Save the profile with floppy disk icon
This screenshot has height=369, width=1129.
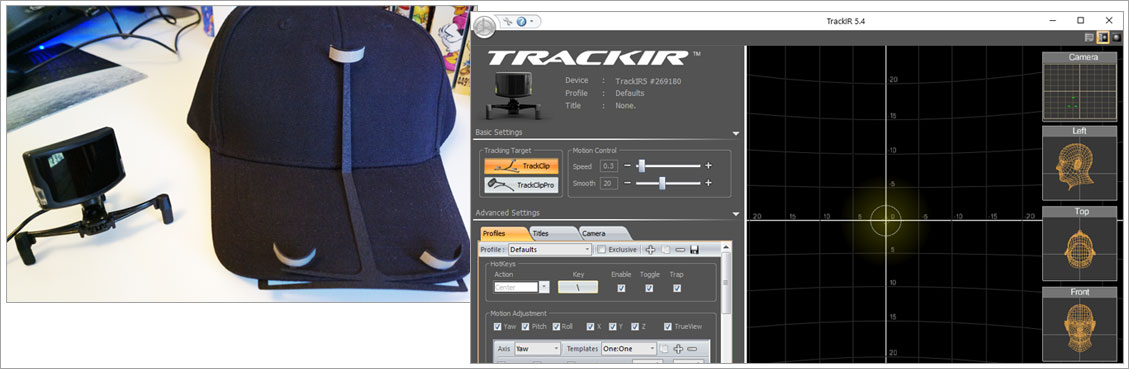(x=694, y=249)
